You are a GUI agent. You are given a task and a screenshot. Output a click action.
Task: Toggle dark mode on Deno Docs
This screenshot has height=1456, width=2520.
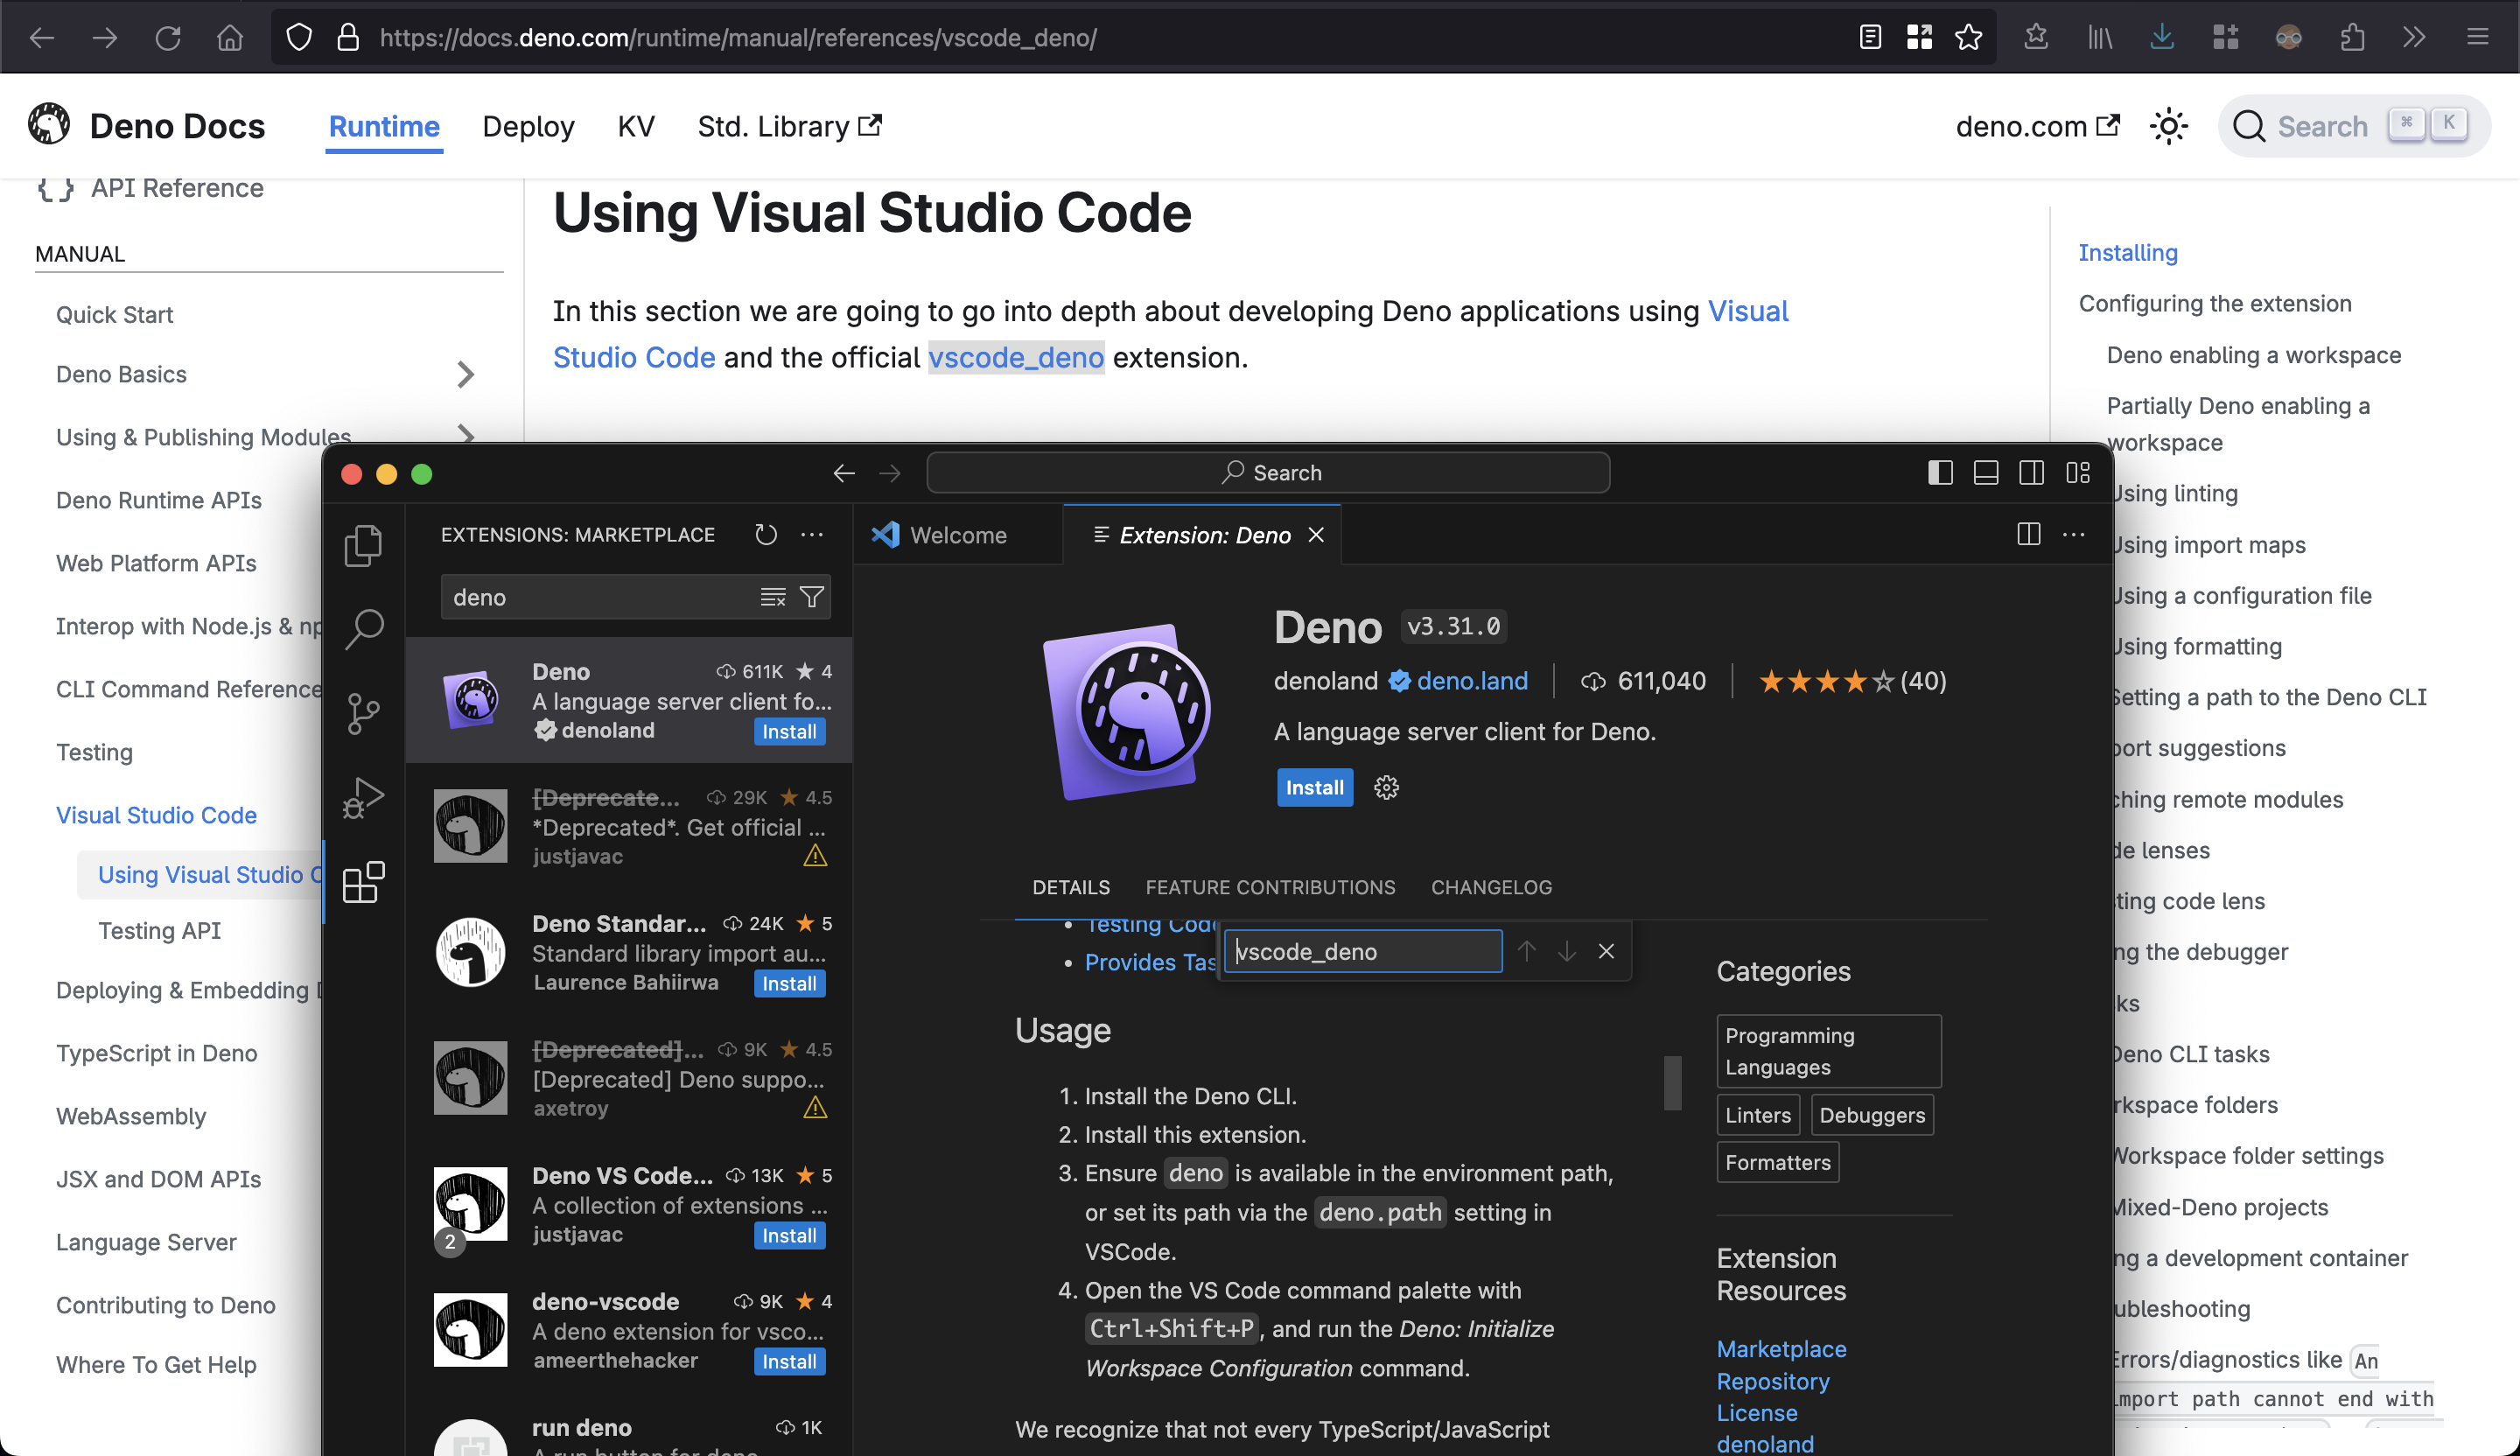tap(2169, 126)
